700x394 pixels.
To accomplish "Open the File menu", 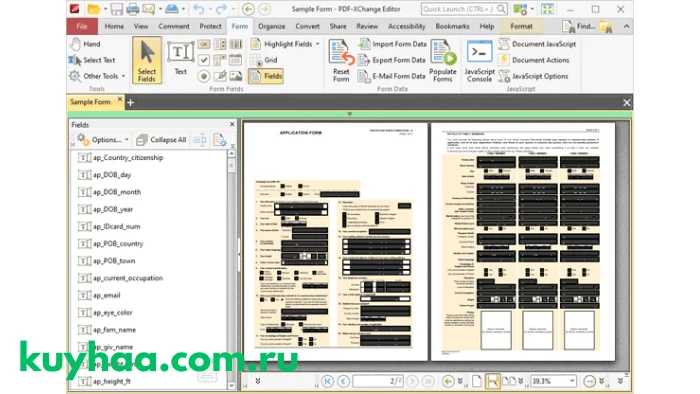I will pyautogui.click(x=82, y=26).
